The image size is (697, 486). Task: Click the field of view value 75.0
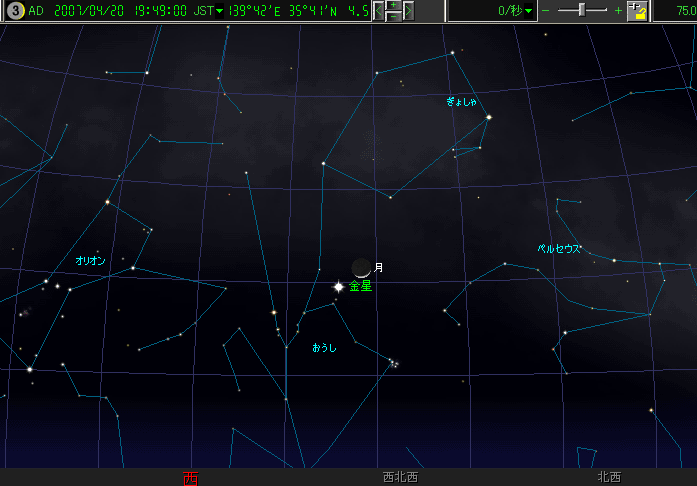[682, 11]
